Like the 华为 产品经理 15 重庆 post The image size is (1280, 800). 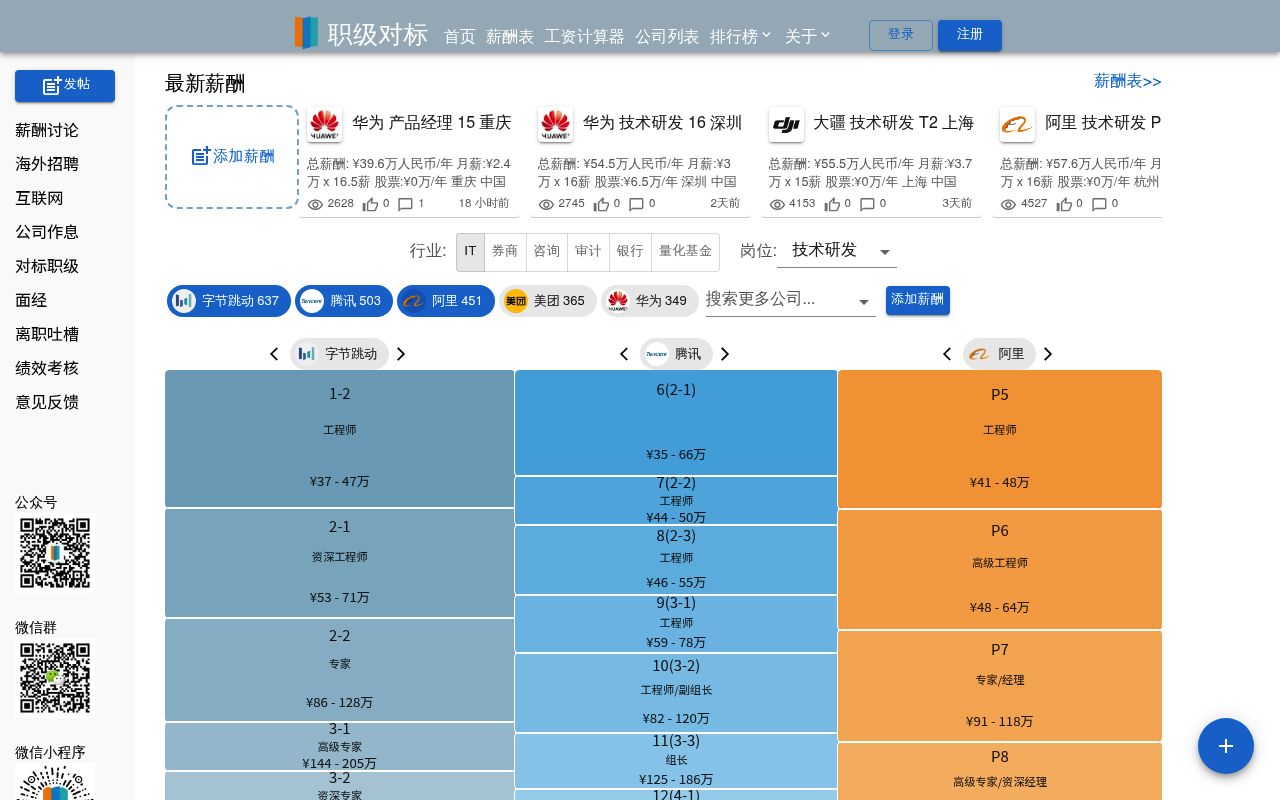(x=370, y=204)
